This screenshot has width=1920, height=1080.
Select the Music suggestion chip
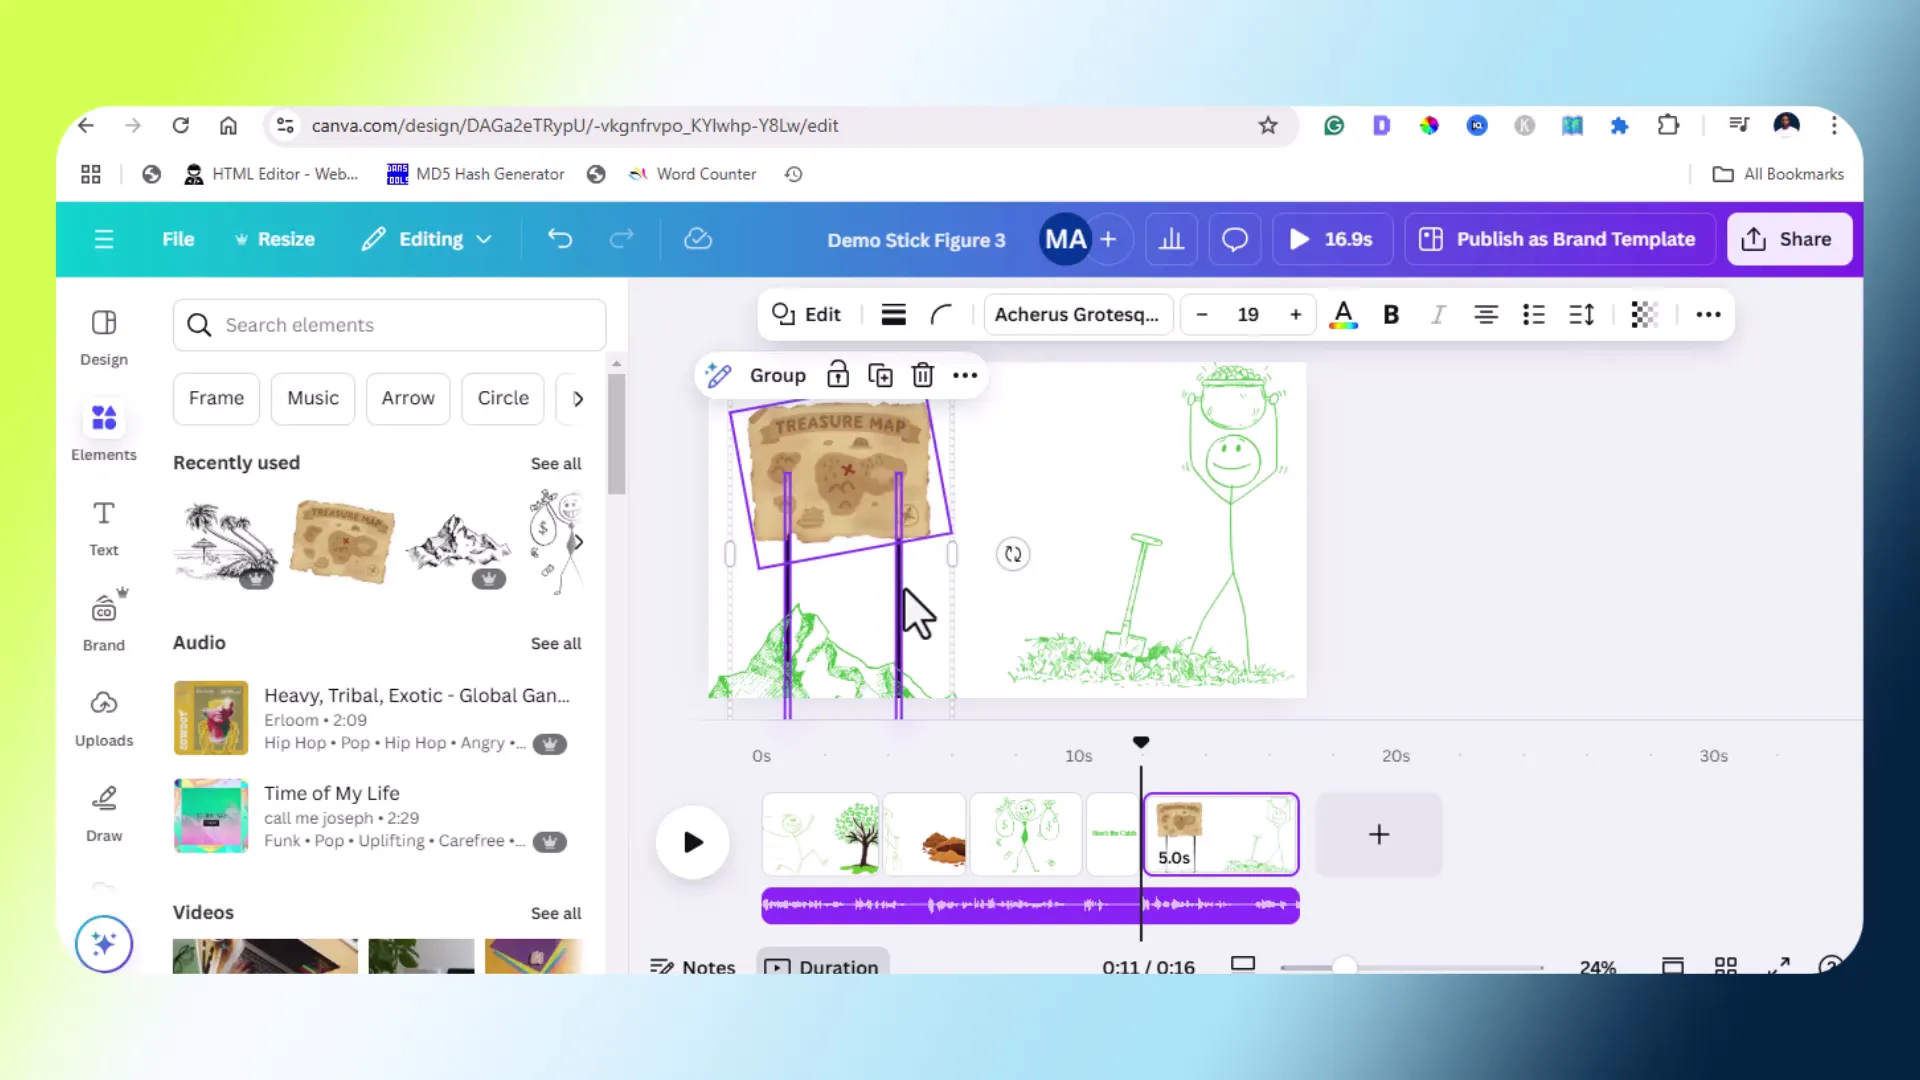coord(313,398)
